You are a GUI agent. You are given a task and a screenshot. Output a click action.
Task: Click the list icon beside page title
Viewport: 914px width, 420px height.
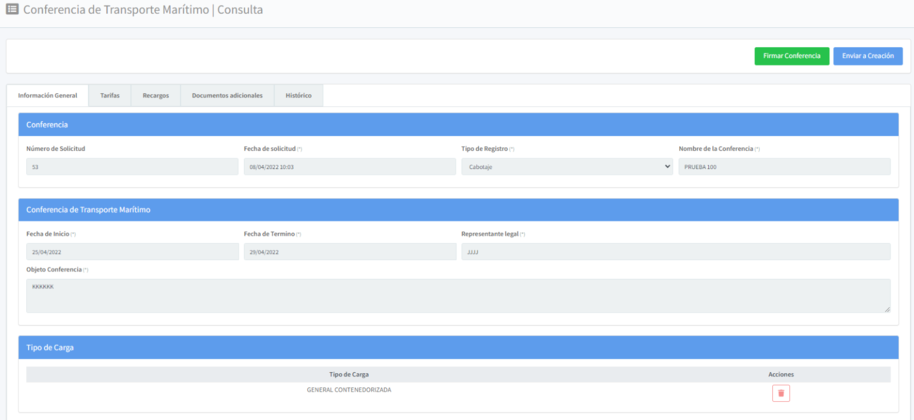tap(13, 10)
